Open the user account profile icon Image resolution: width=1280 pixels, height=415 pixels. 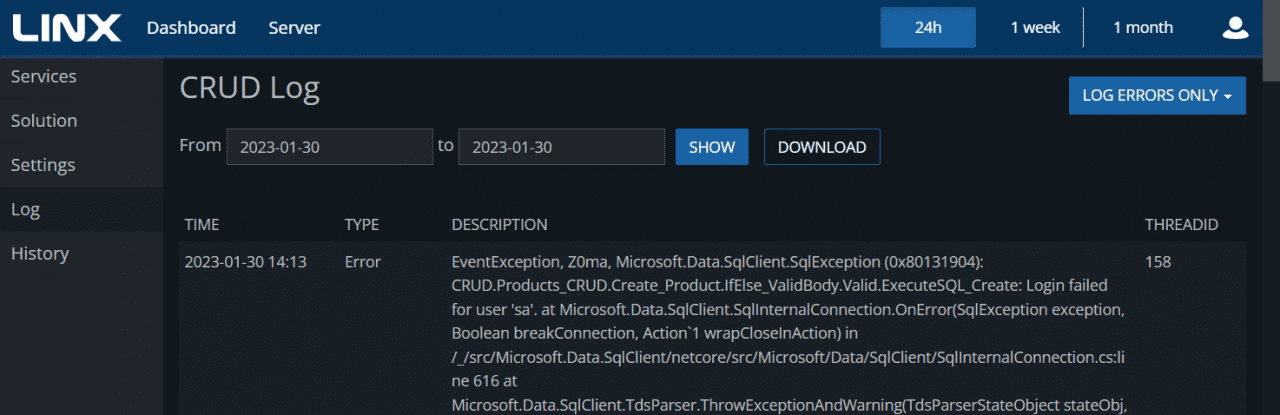click(x=1236, y=28)
